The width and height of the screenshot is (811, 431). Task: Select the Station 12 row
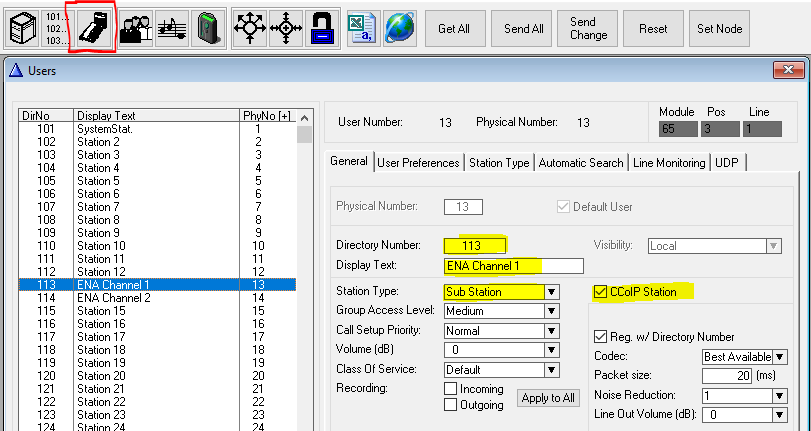(157, 272)
